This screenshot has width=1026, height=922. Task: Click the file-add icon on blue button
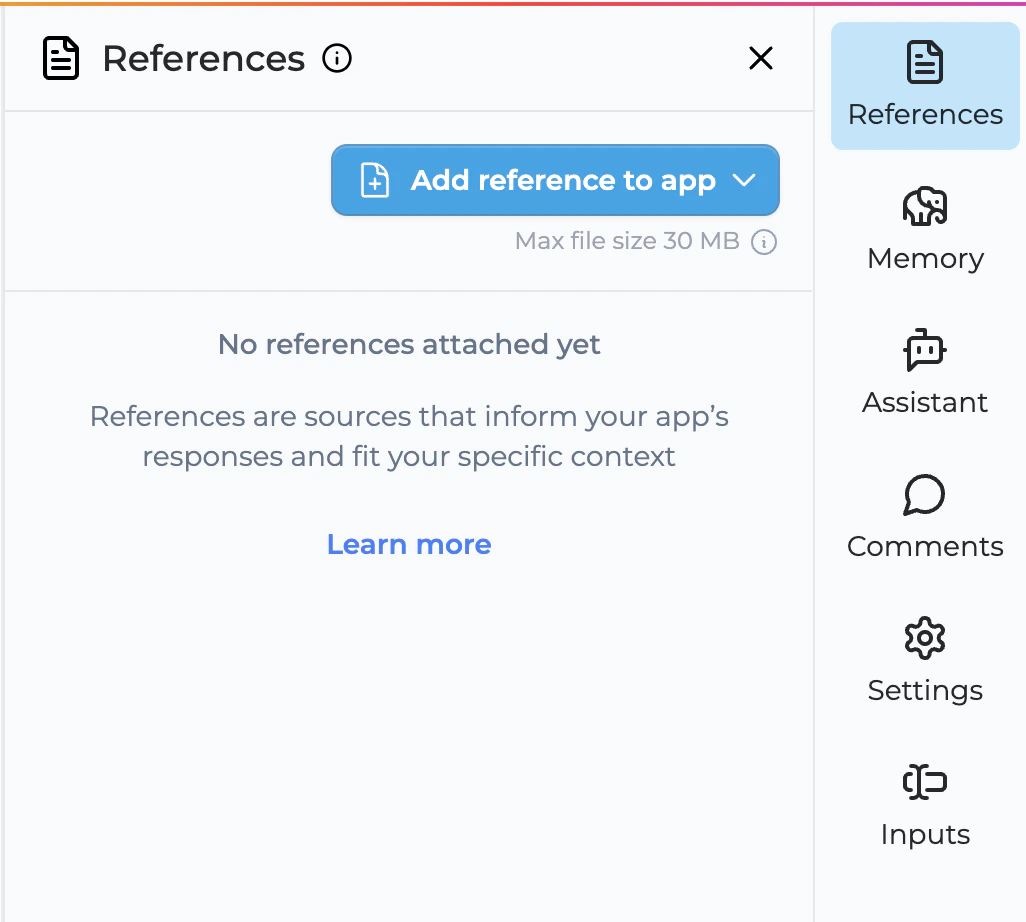374,180
